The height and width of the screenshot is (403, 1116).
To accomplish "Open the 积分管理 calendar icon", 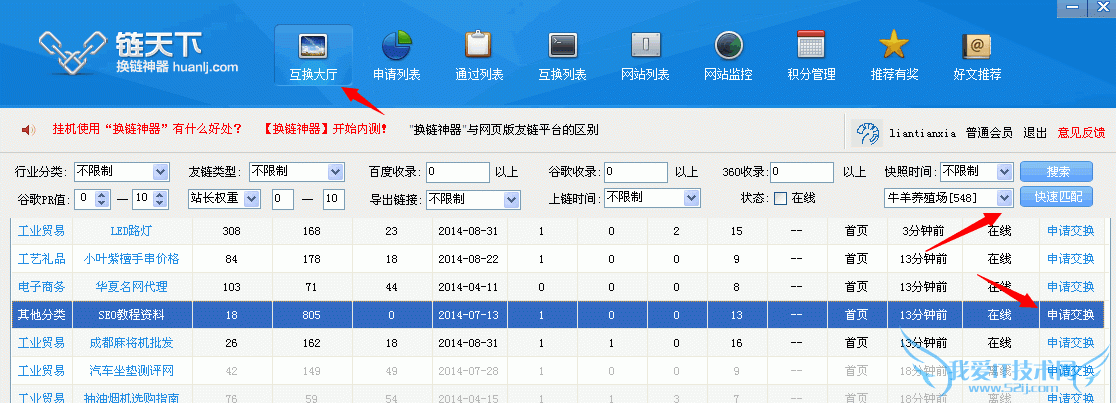I will [x=811, y=46].
